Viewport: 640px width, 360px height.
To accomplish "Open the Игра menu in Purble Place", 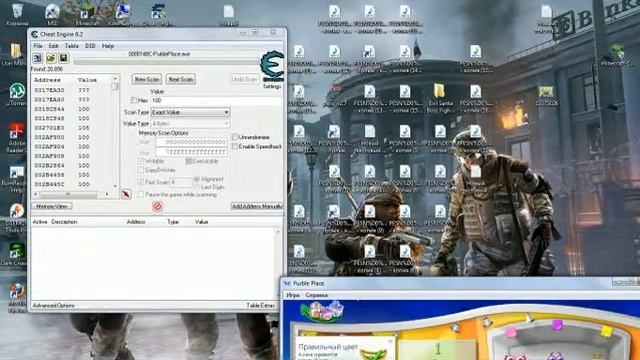I will pos(293,295).
